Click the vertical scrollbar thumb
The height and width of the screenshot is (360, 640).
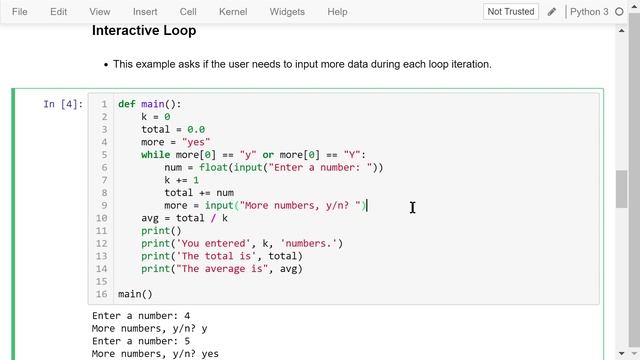[x=621, y=189]
